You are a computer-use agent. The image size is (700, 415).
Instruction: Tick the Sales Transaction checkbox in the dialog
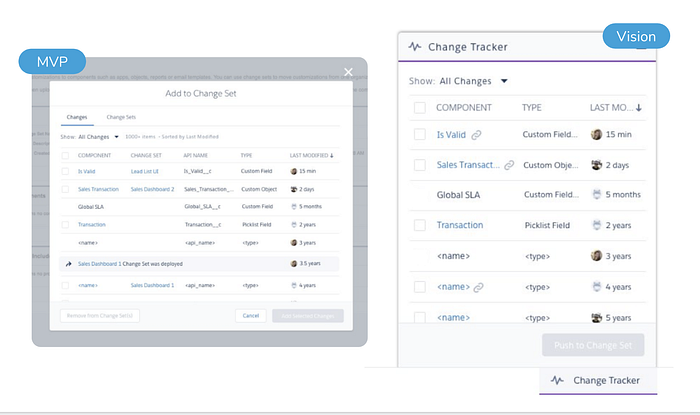point(66,189)
